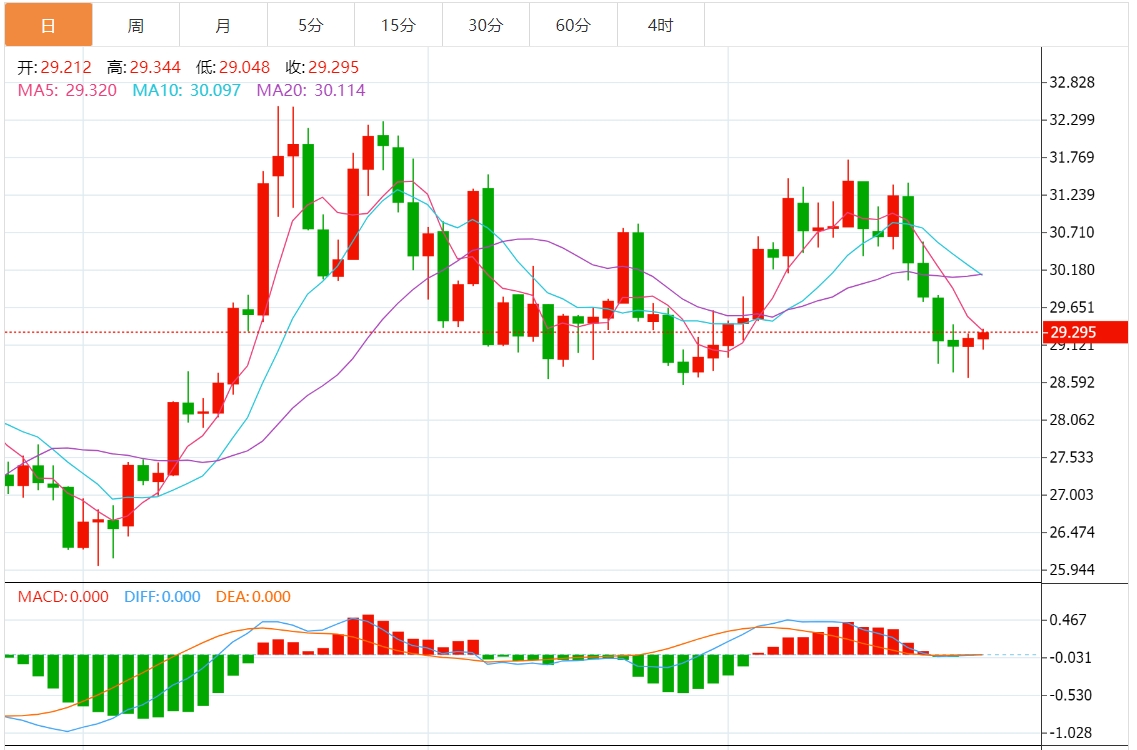Click the 32.299 price axis label
Viewport: 1137px width, 750px height.
pos(1072,120)
